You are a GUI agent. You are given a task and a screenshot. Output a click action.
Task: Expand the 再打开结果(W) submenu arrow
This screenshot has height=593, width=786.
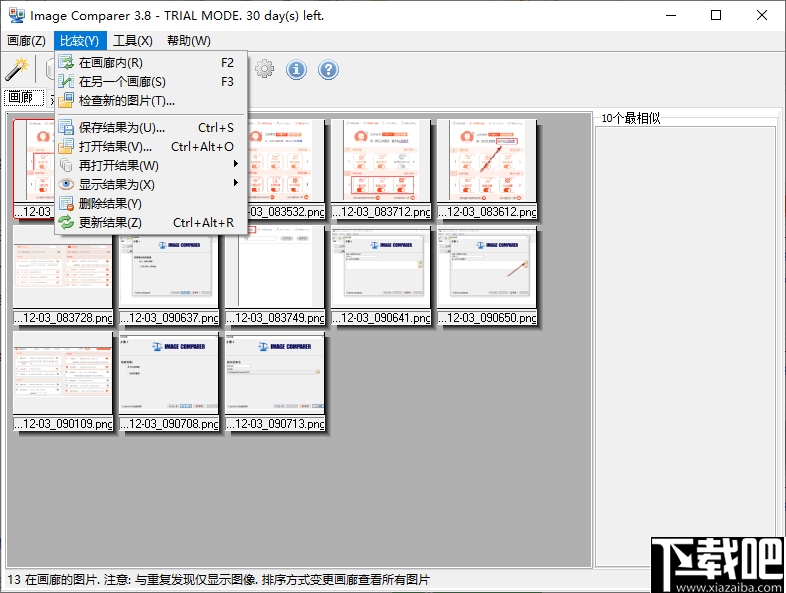click(235, 164)
